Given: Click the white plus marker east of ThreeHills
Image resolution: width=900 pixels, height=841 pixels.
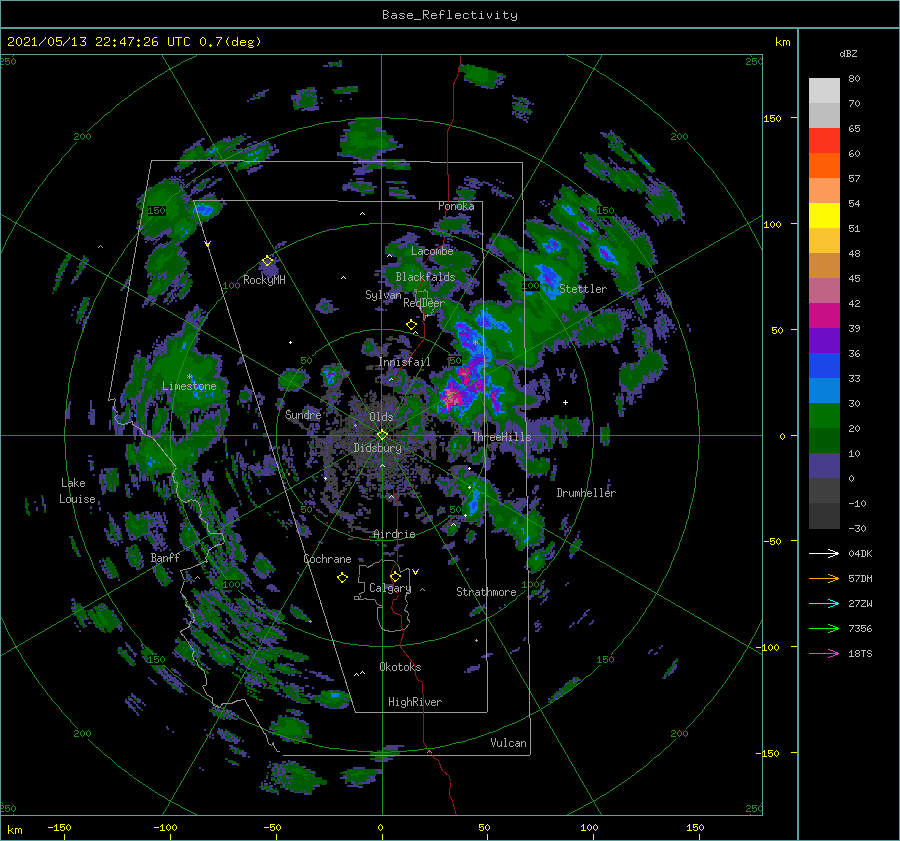Looking at the screenshot, I should point(565,402).
